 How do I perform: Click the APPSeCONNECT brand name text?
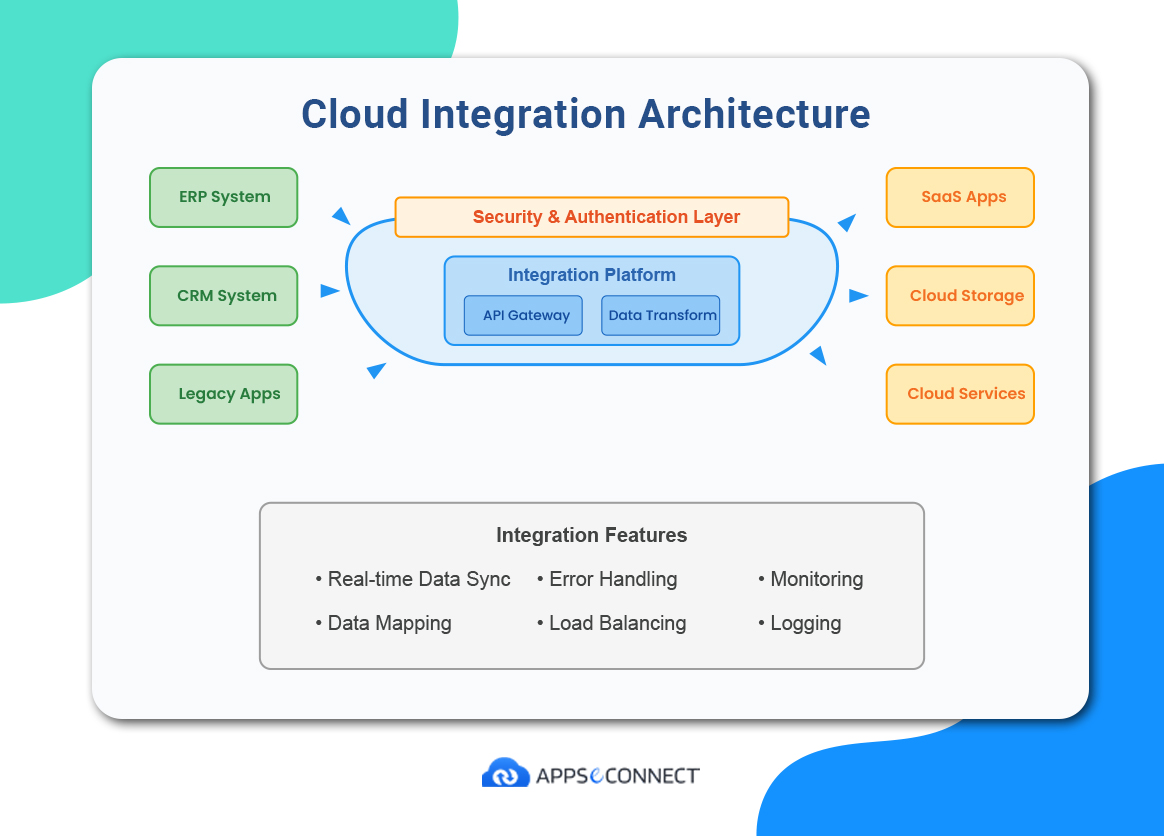point(618,776)
